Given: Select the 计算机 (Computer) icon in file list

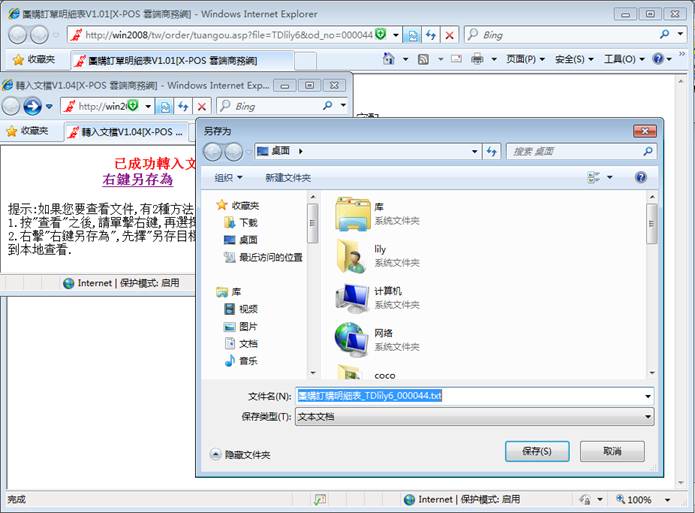Looking at the screenshot, I should [x=352, y=297].
